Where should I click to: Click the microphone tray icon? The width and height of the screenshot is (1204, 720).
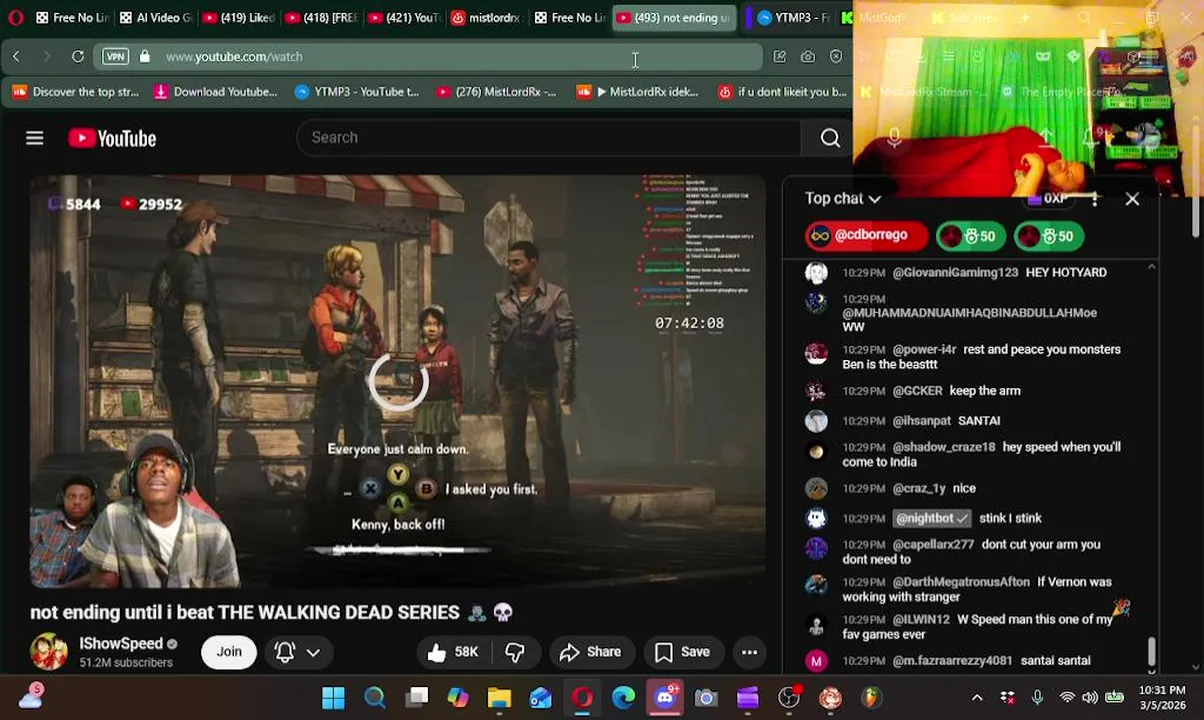(1037, 698)
